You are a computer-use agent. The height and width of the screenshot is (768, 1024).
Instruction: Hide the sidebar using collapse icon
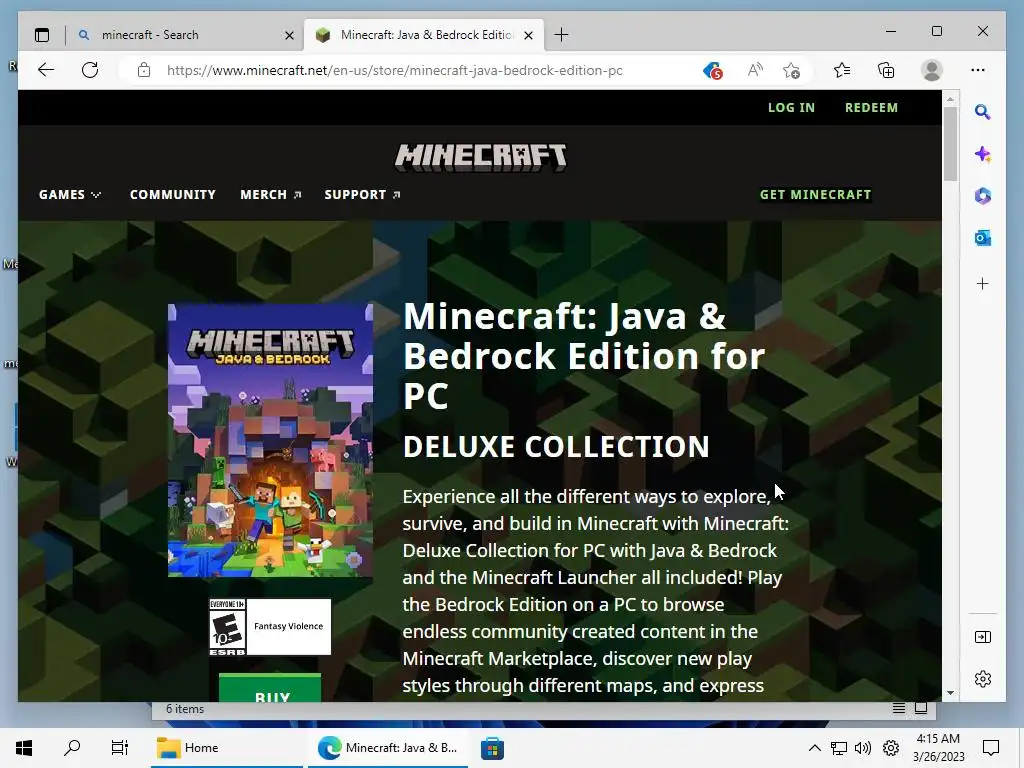[982, 637]
